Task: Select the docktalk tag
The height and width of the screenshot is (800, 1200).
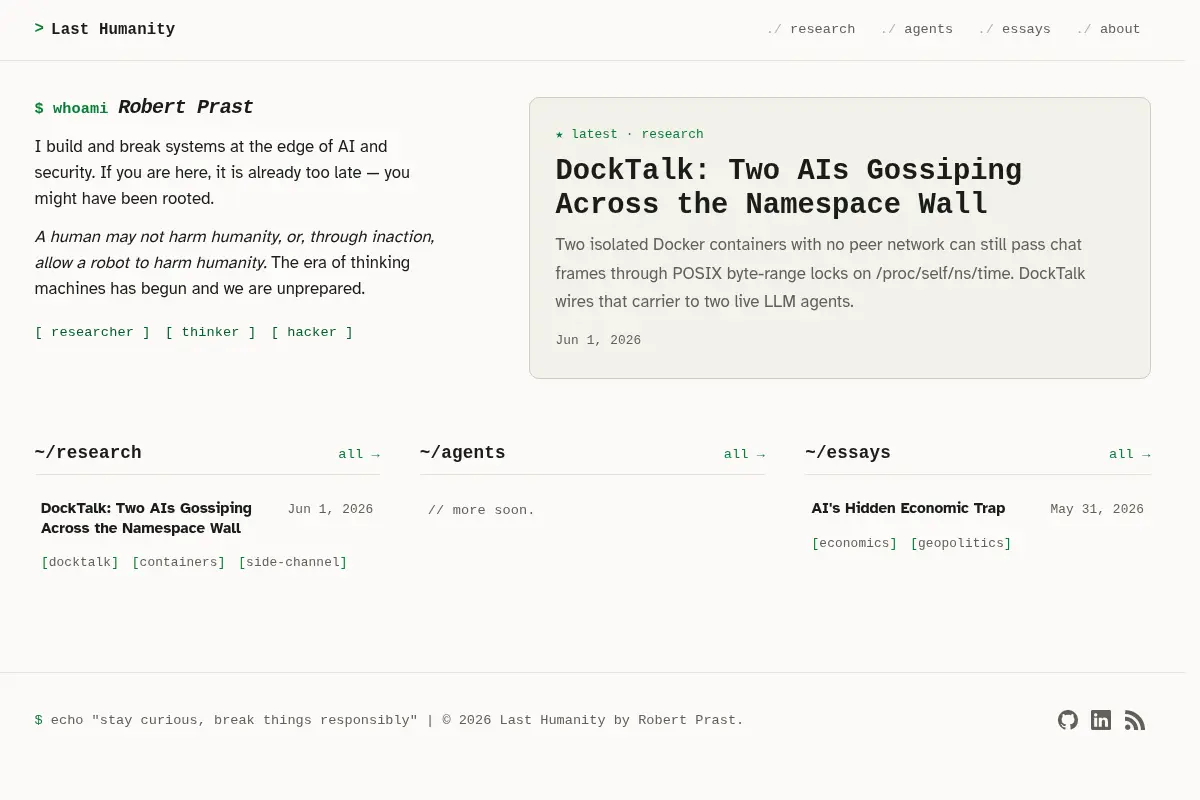Action: point(80,562)
